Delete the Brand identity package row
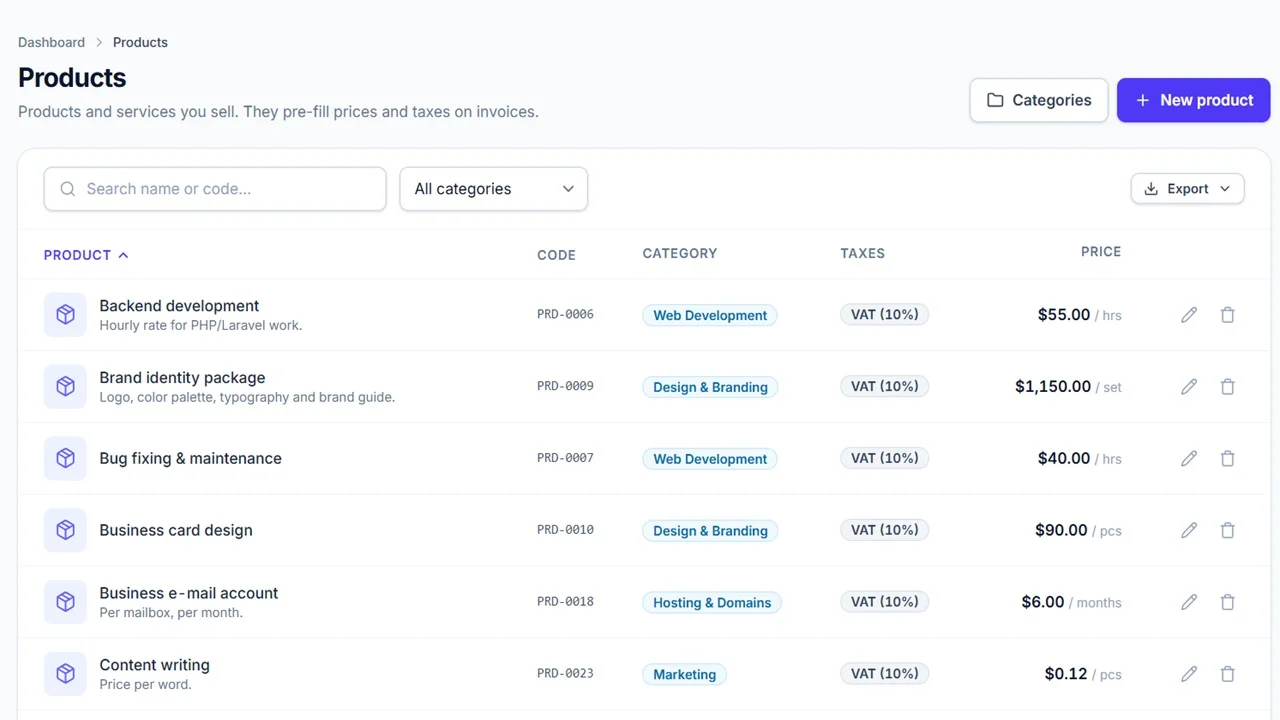 point(1228,387)
